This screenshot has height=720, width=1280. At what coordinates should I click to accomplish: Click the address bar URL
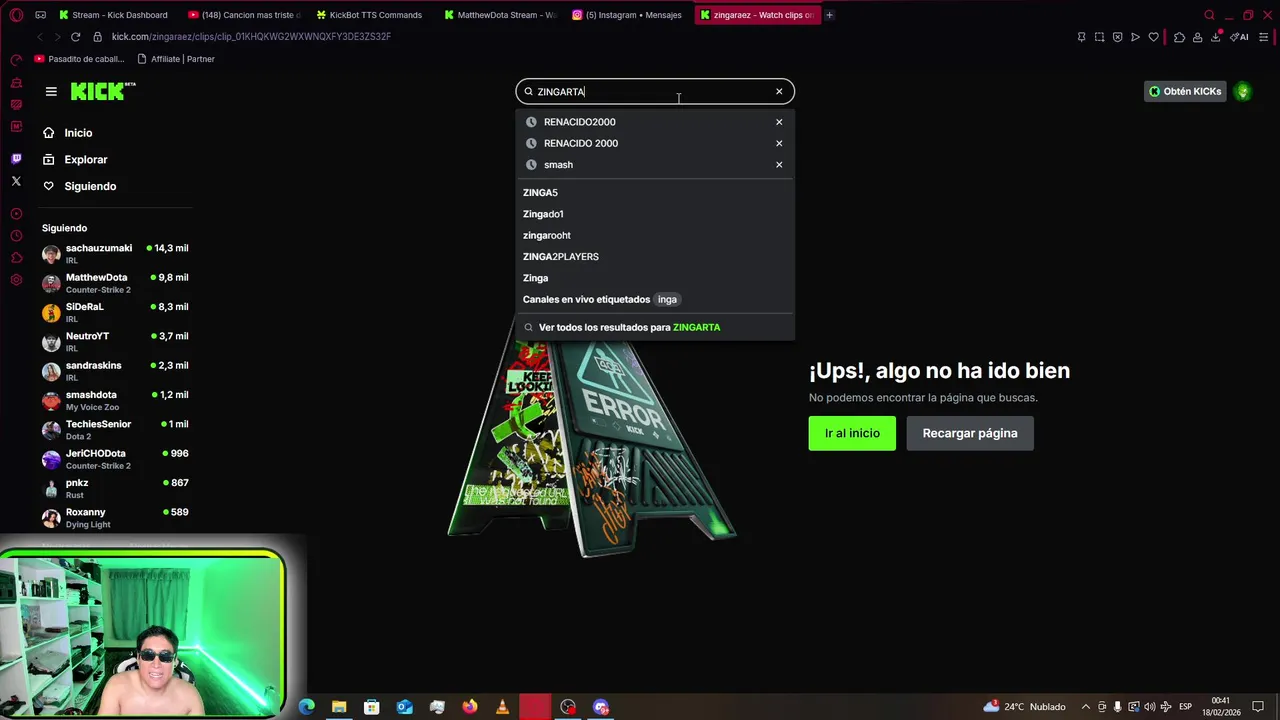point(251,37)
